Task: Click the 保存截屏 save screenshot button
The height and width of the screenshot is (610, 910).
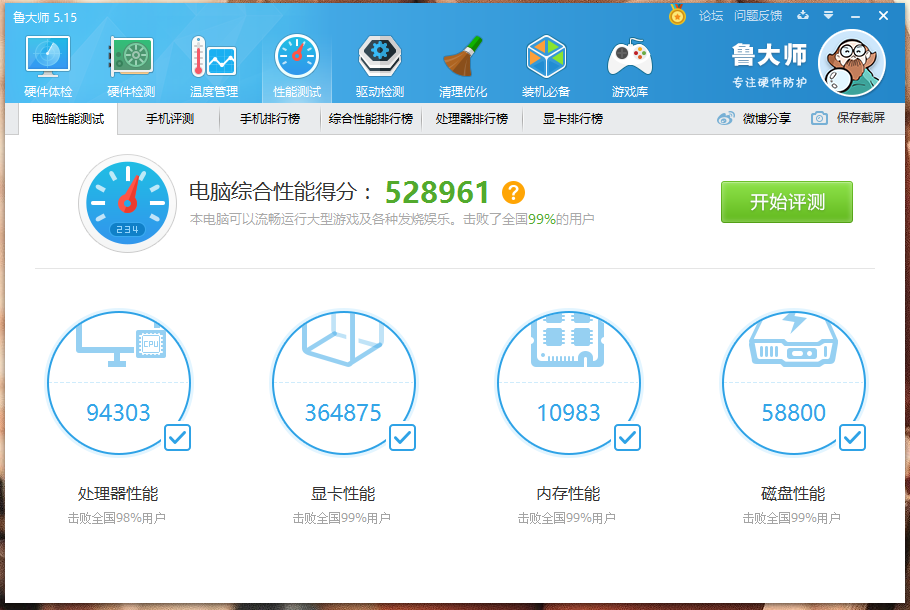Action: coord(848,118)
